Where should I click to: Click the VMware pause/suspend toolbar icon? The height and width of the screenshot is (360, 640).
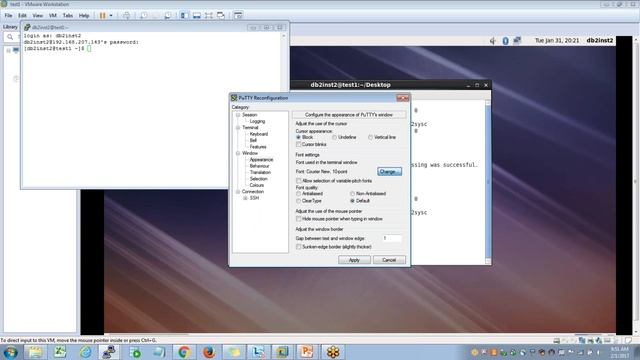coord(102,16)
